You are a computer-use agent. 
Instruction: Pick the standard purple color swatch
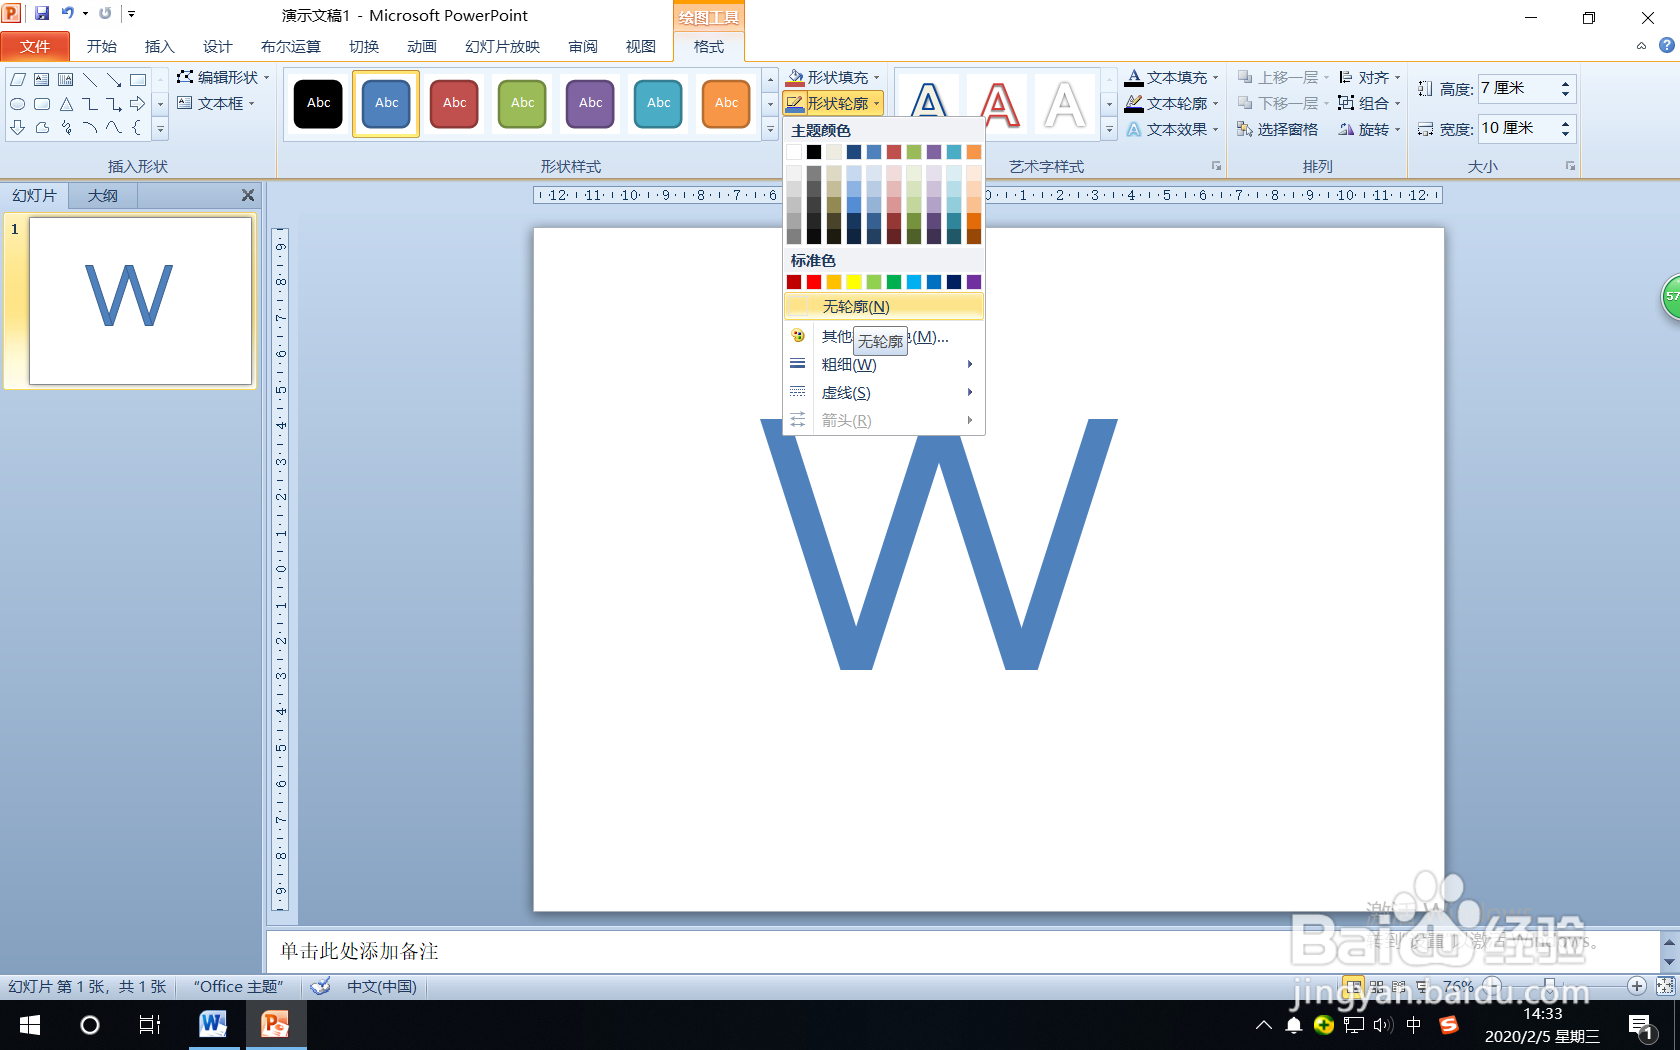tap(974, 282)
